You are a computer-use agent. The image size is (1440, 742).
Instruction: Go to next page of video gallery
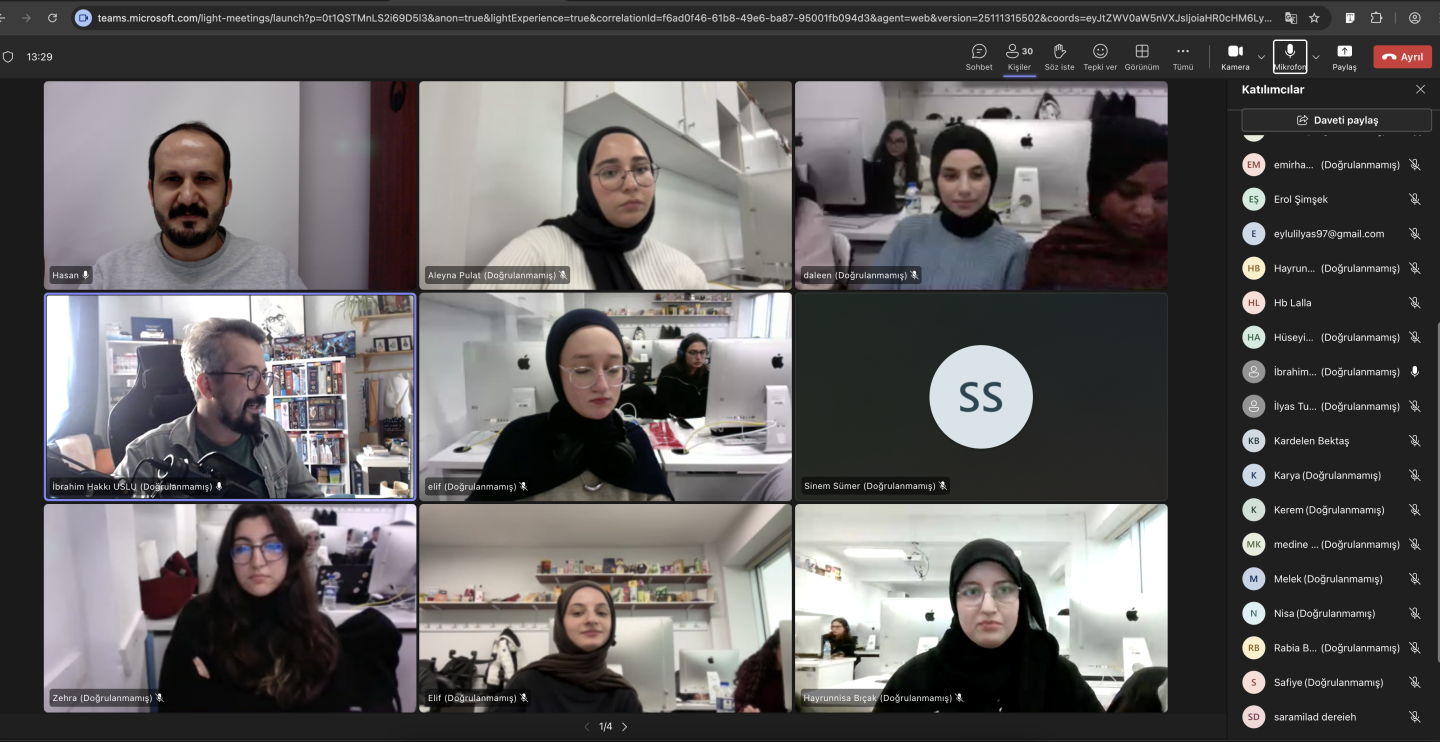[625, 727]
